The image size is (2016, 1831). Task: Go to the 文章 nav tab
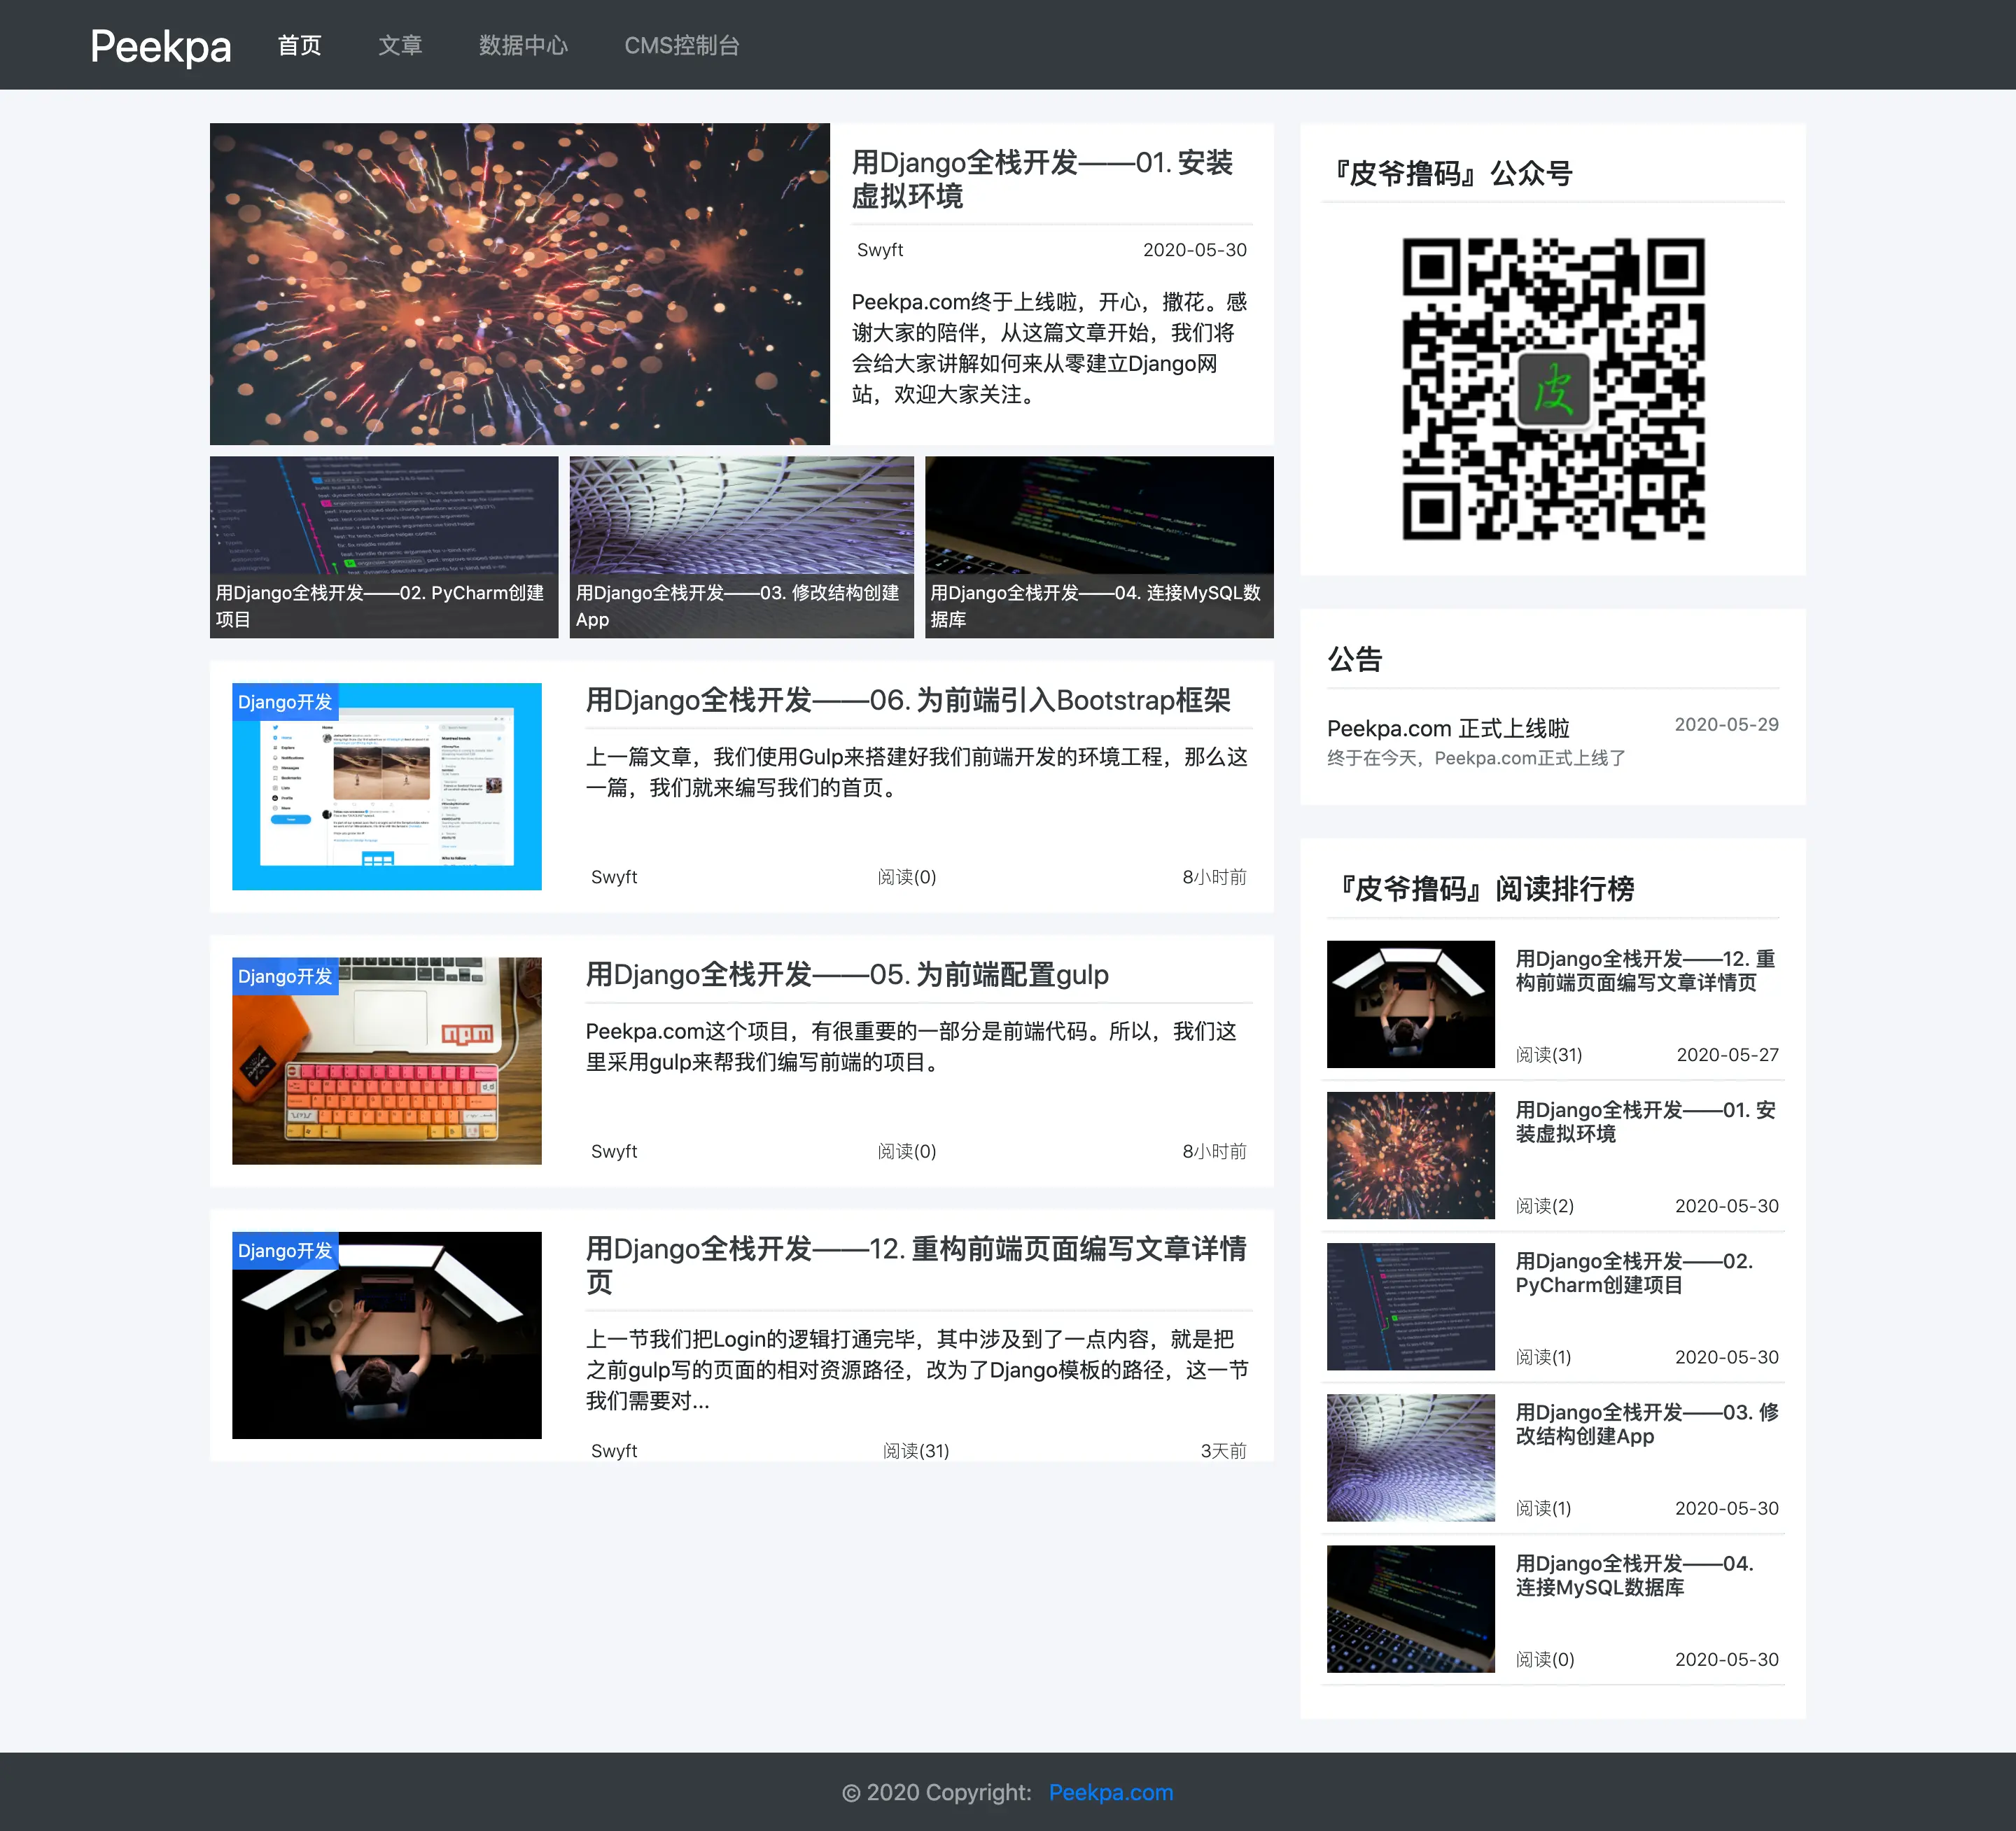pos(400,46)
